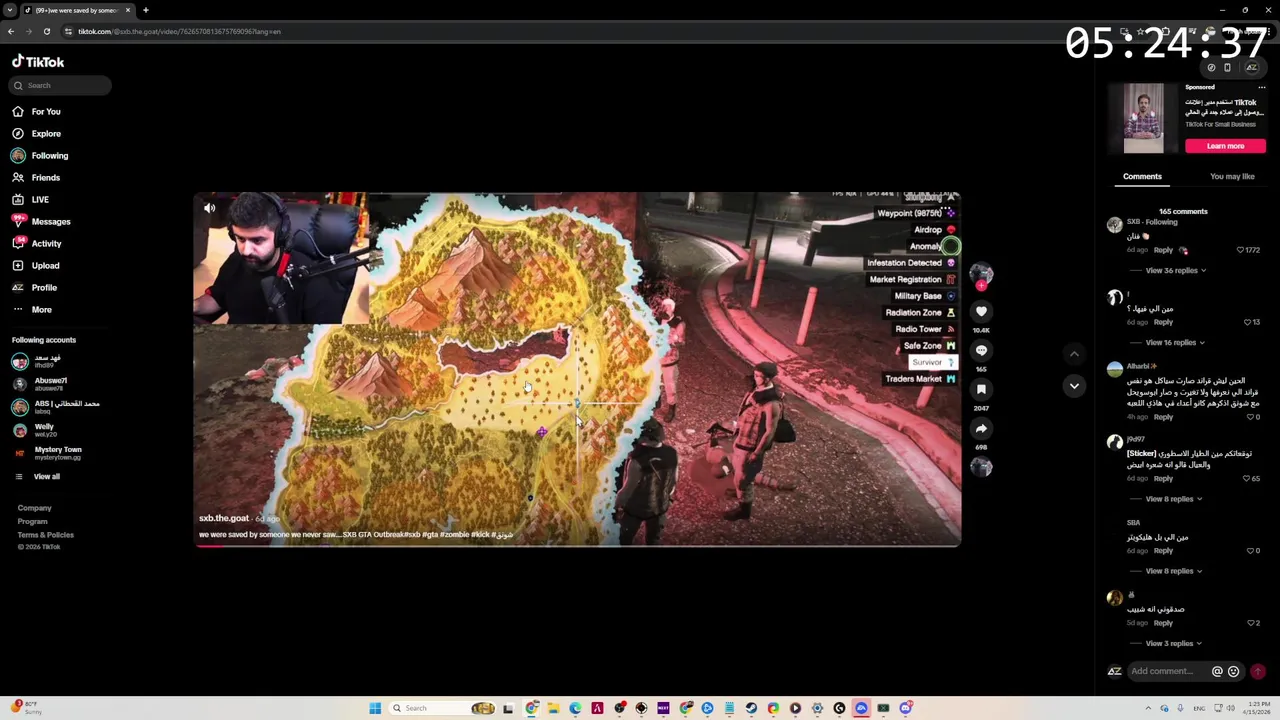Like the comment with 2 likes
The height and width of the screenshot is (720, 1280).
pyautogui.click(x=1251, y=622)
